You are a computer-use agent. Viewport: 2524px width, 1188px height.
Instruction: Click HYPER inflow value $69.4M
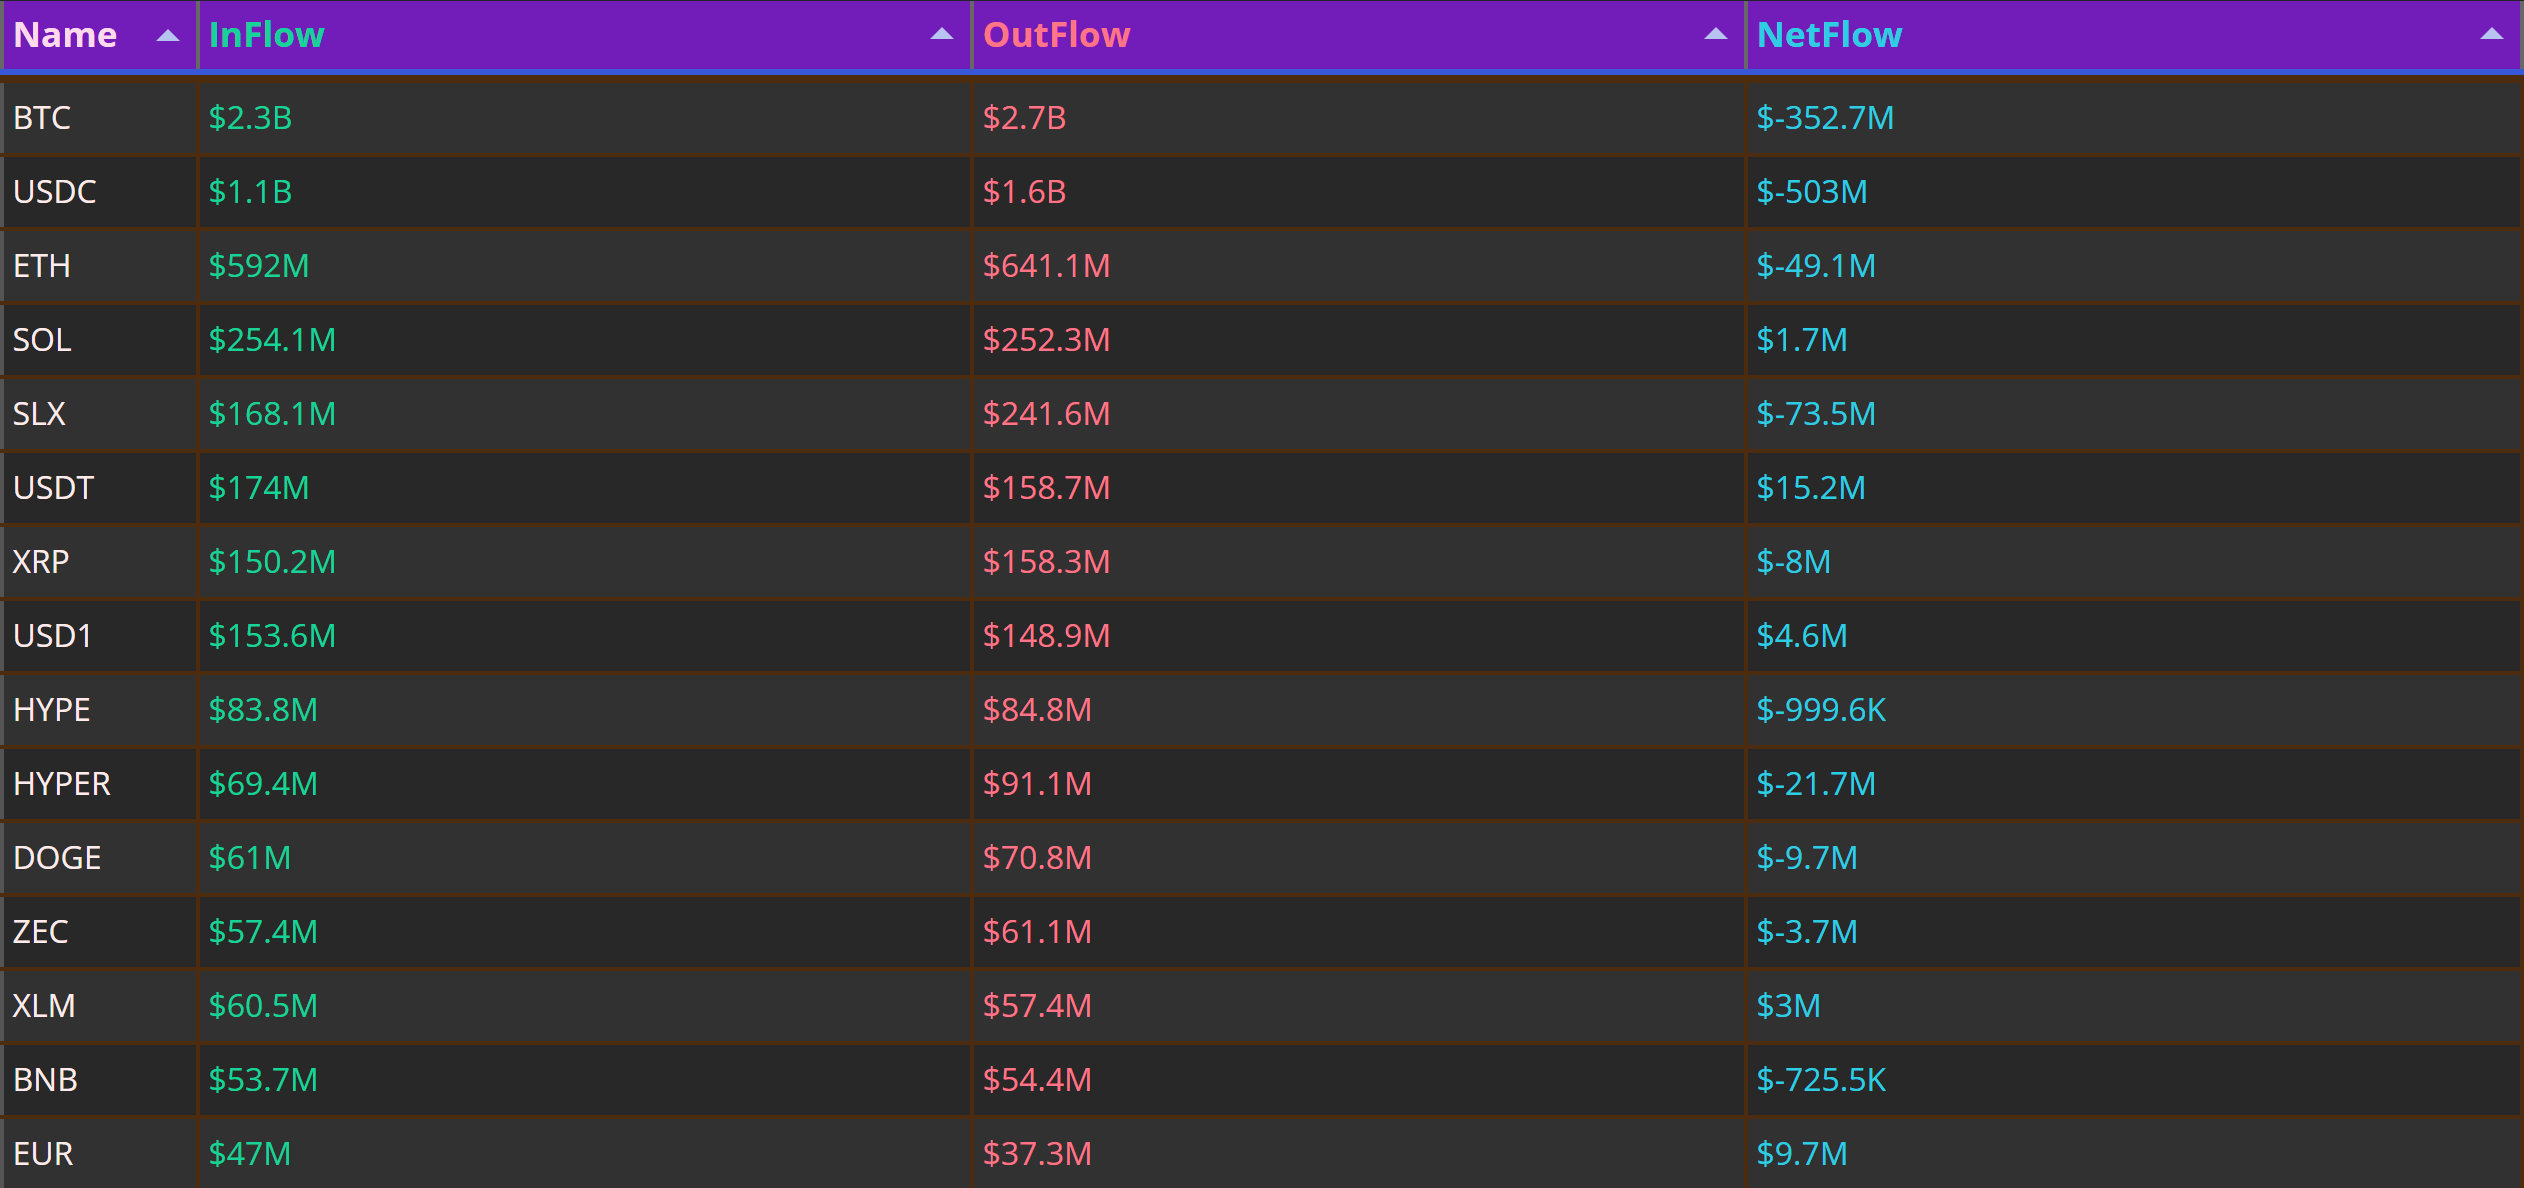(263, 784)
